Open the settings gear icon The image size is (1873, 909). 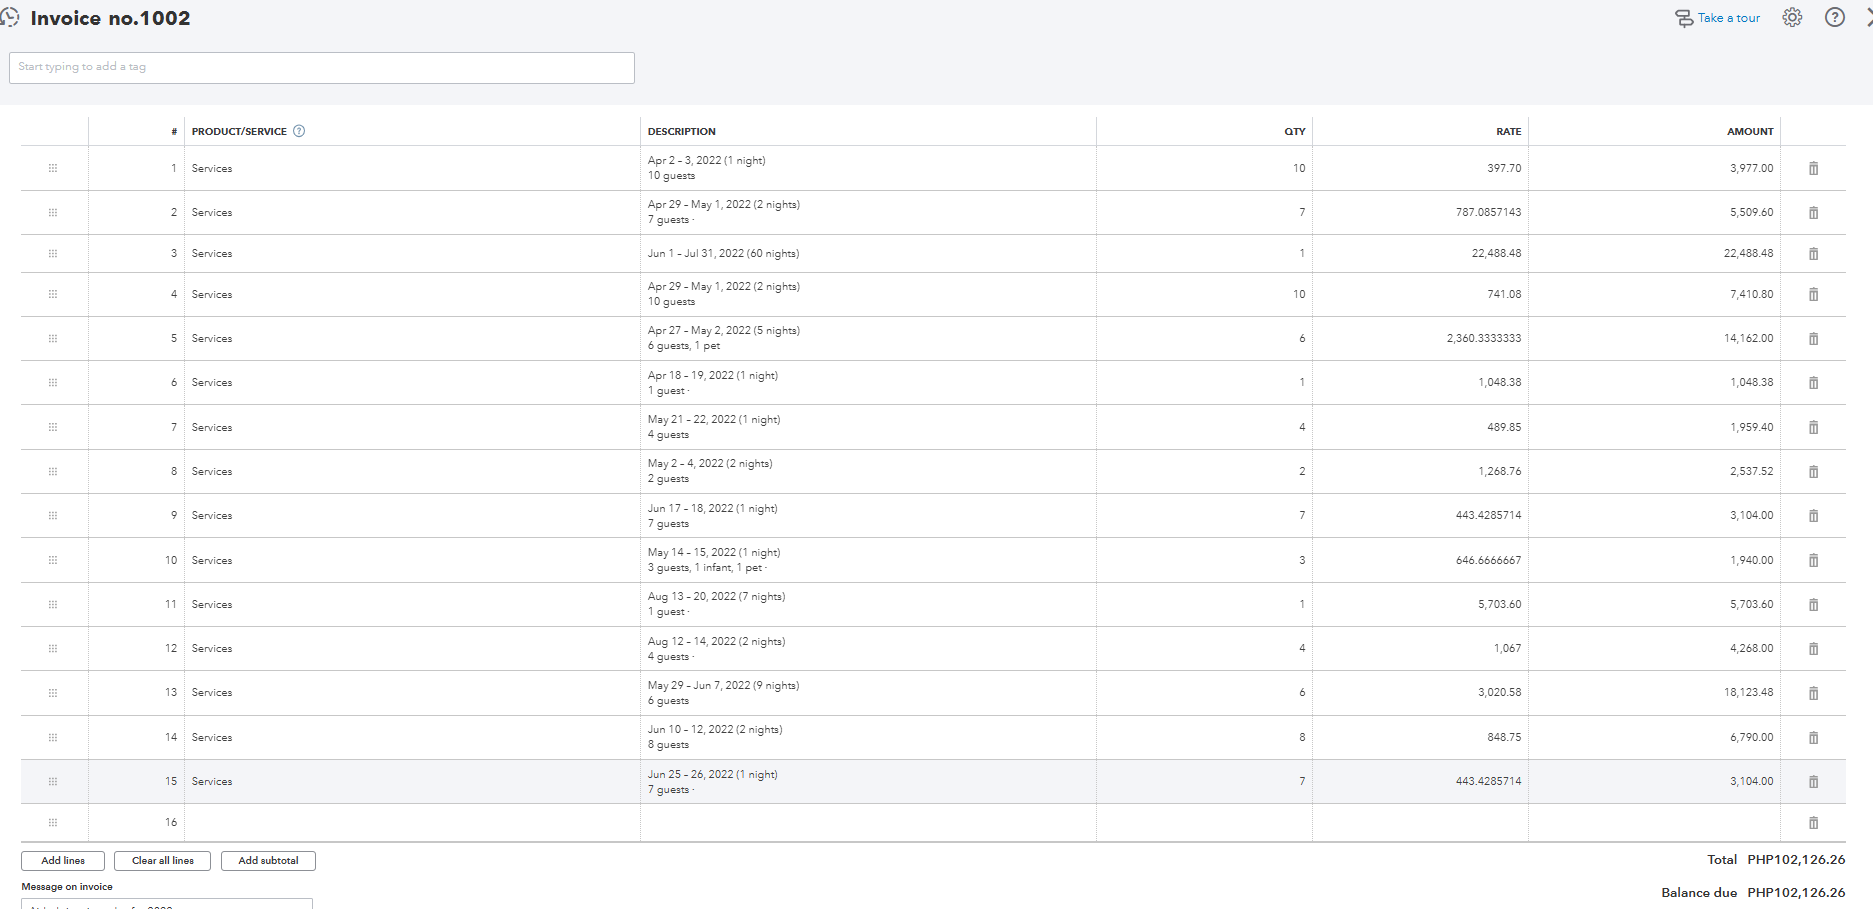(1792, 18)
